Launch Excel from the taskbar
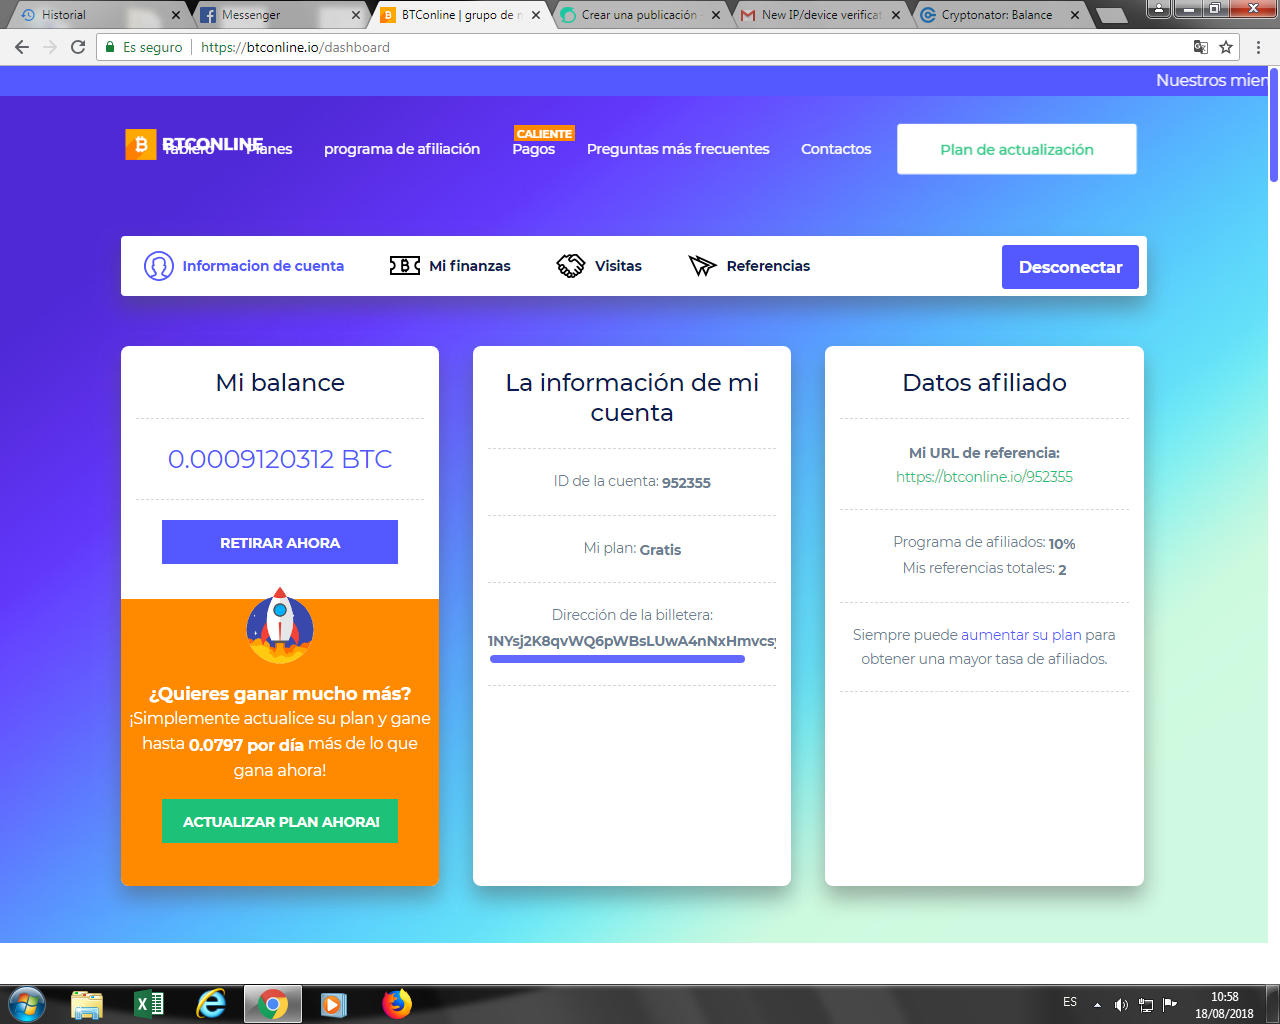Screen dimensions: 1280x1024 (149, 1004)
